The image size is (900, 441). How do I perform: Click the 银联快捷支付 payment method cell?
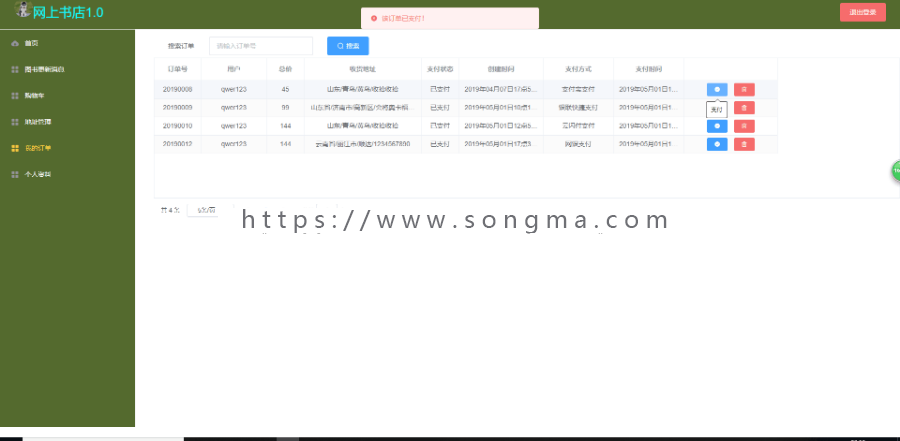pyautogui.click(x=578, y=107)
